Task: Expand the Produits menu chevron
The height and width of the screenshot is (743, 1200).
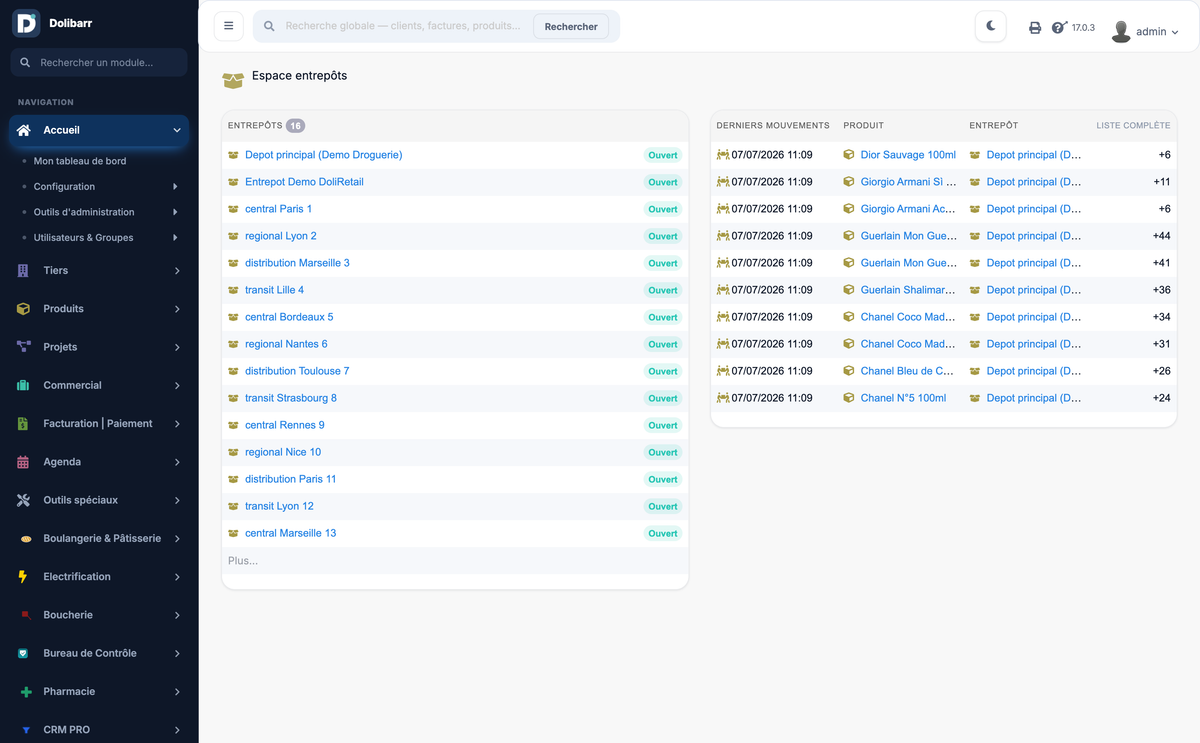Action: click(177, 309)
